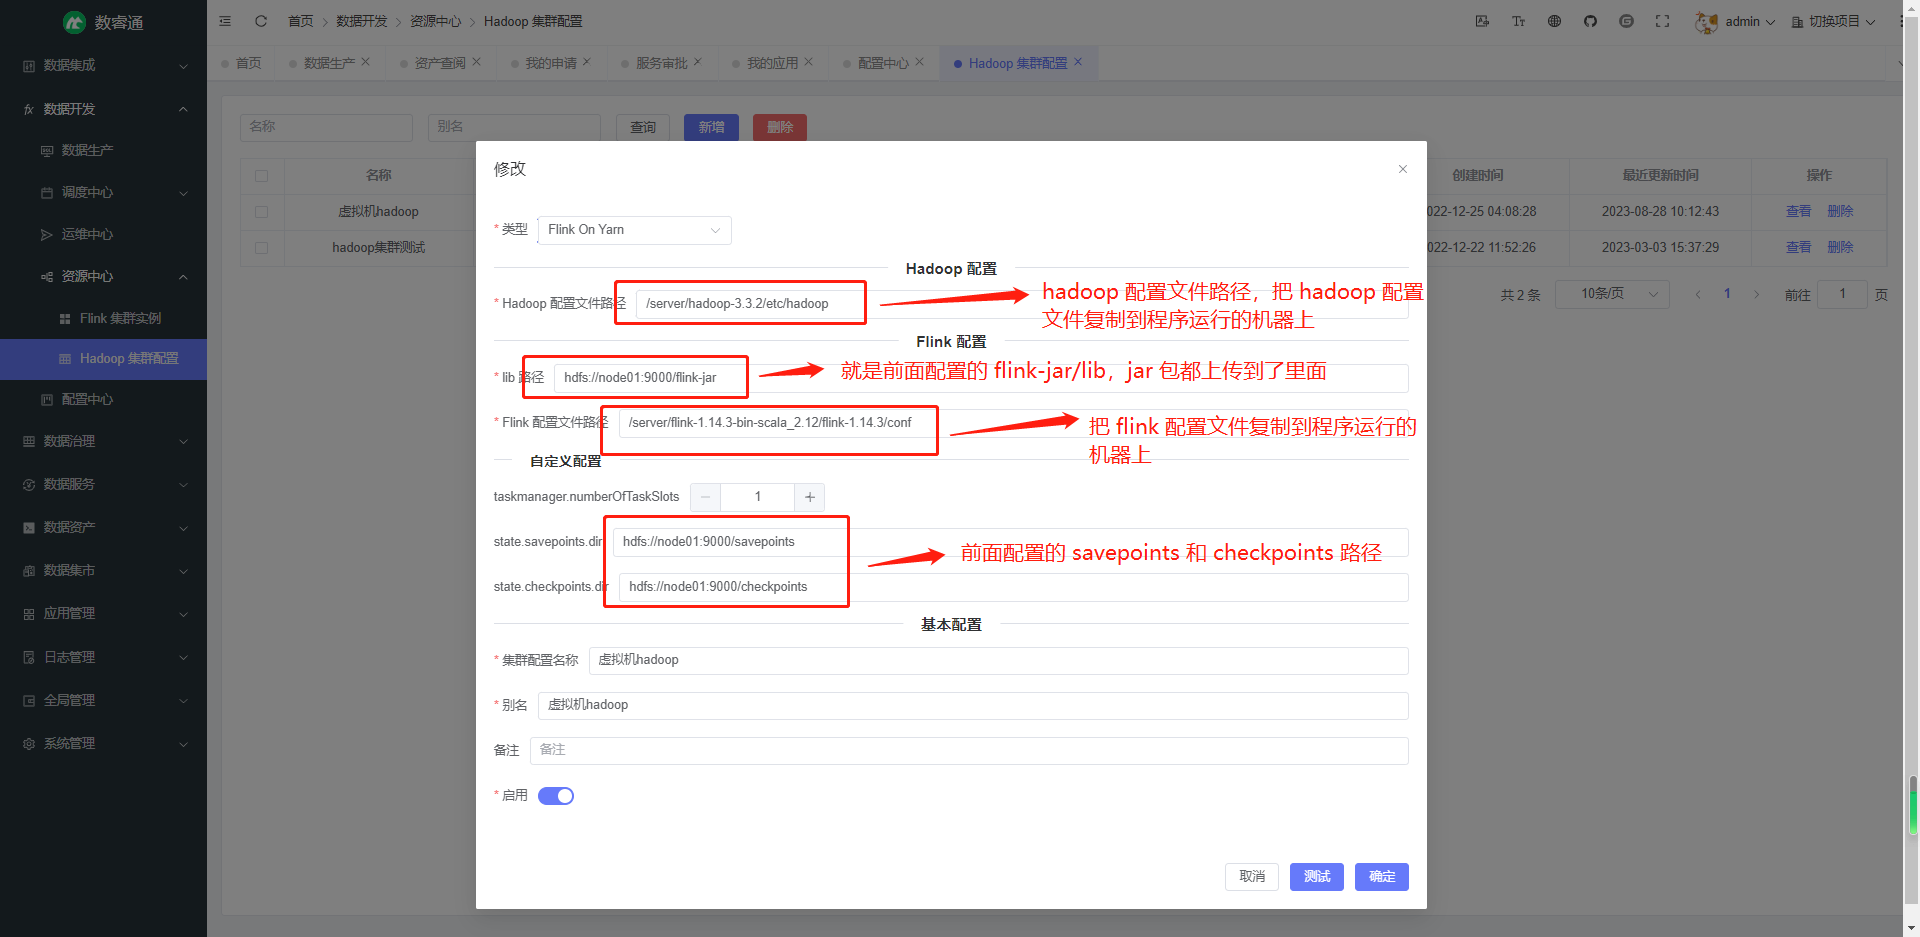Open the 10条/页 page size dropdown
Viewport: 1920px width, 937px height.
[1612, 293]
